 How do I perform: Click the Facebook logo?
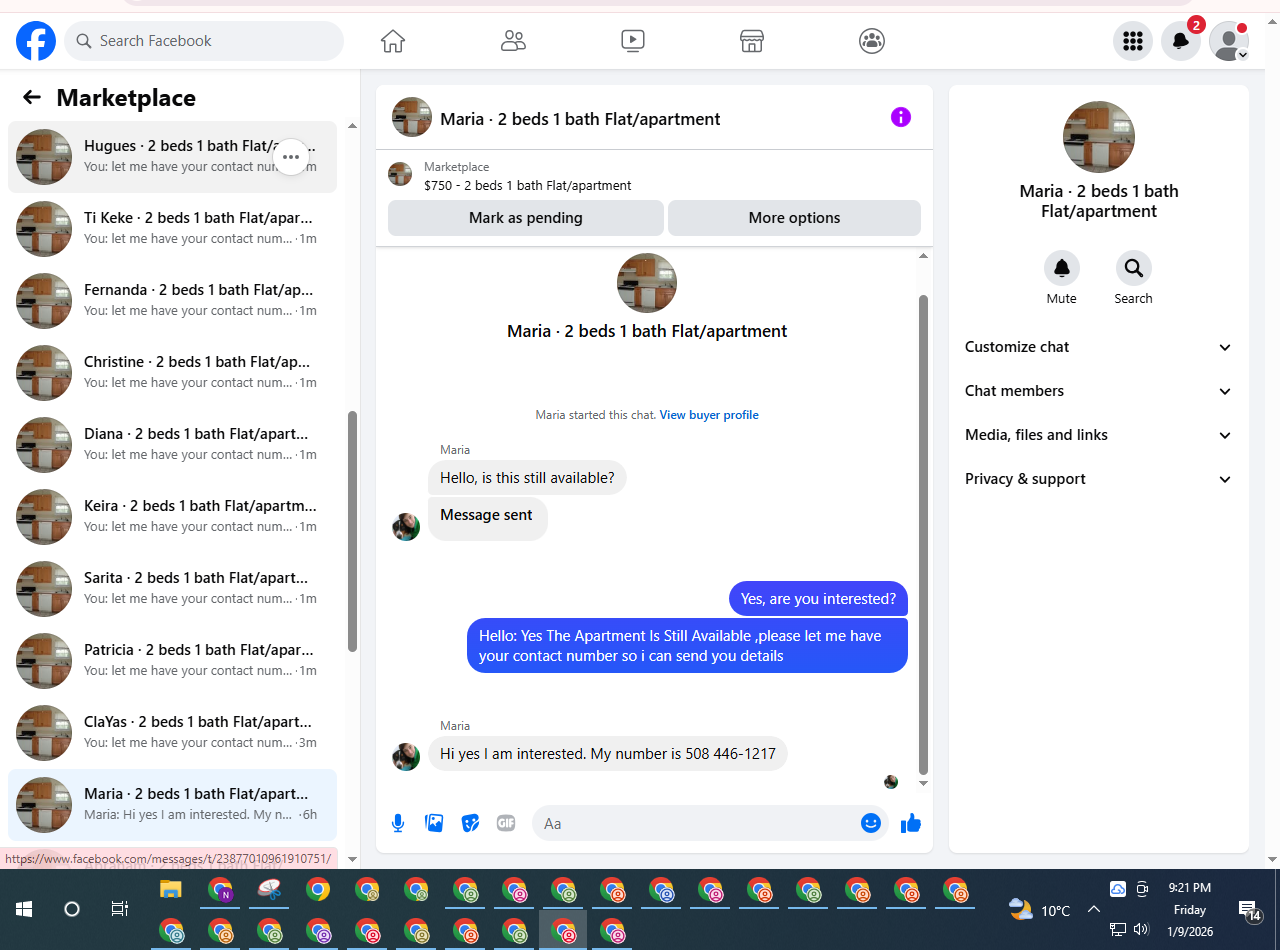coord(36,41)
